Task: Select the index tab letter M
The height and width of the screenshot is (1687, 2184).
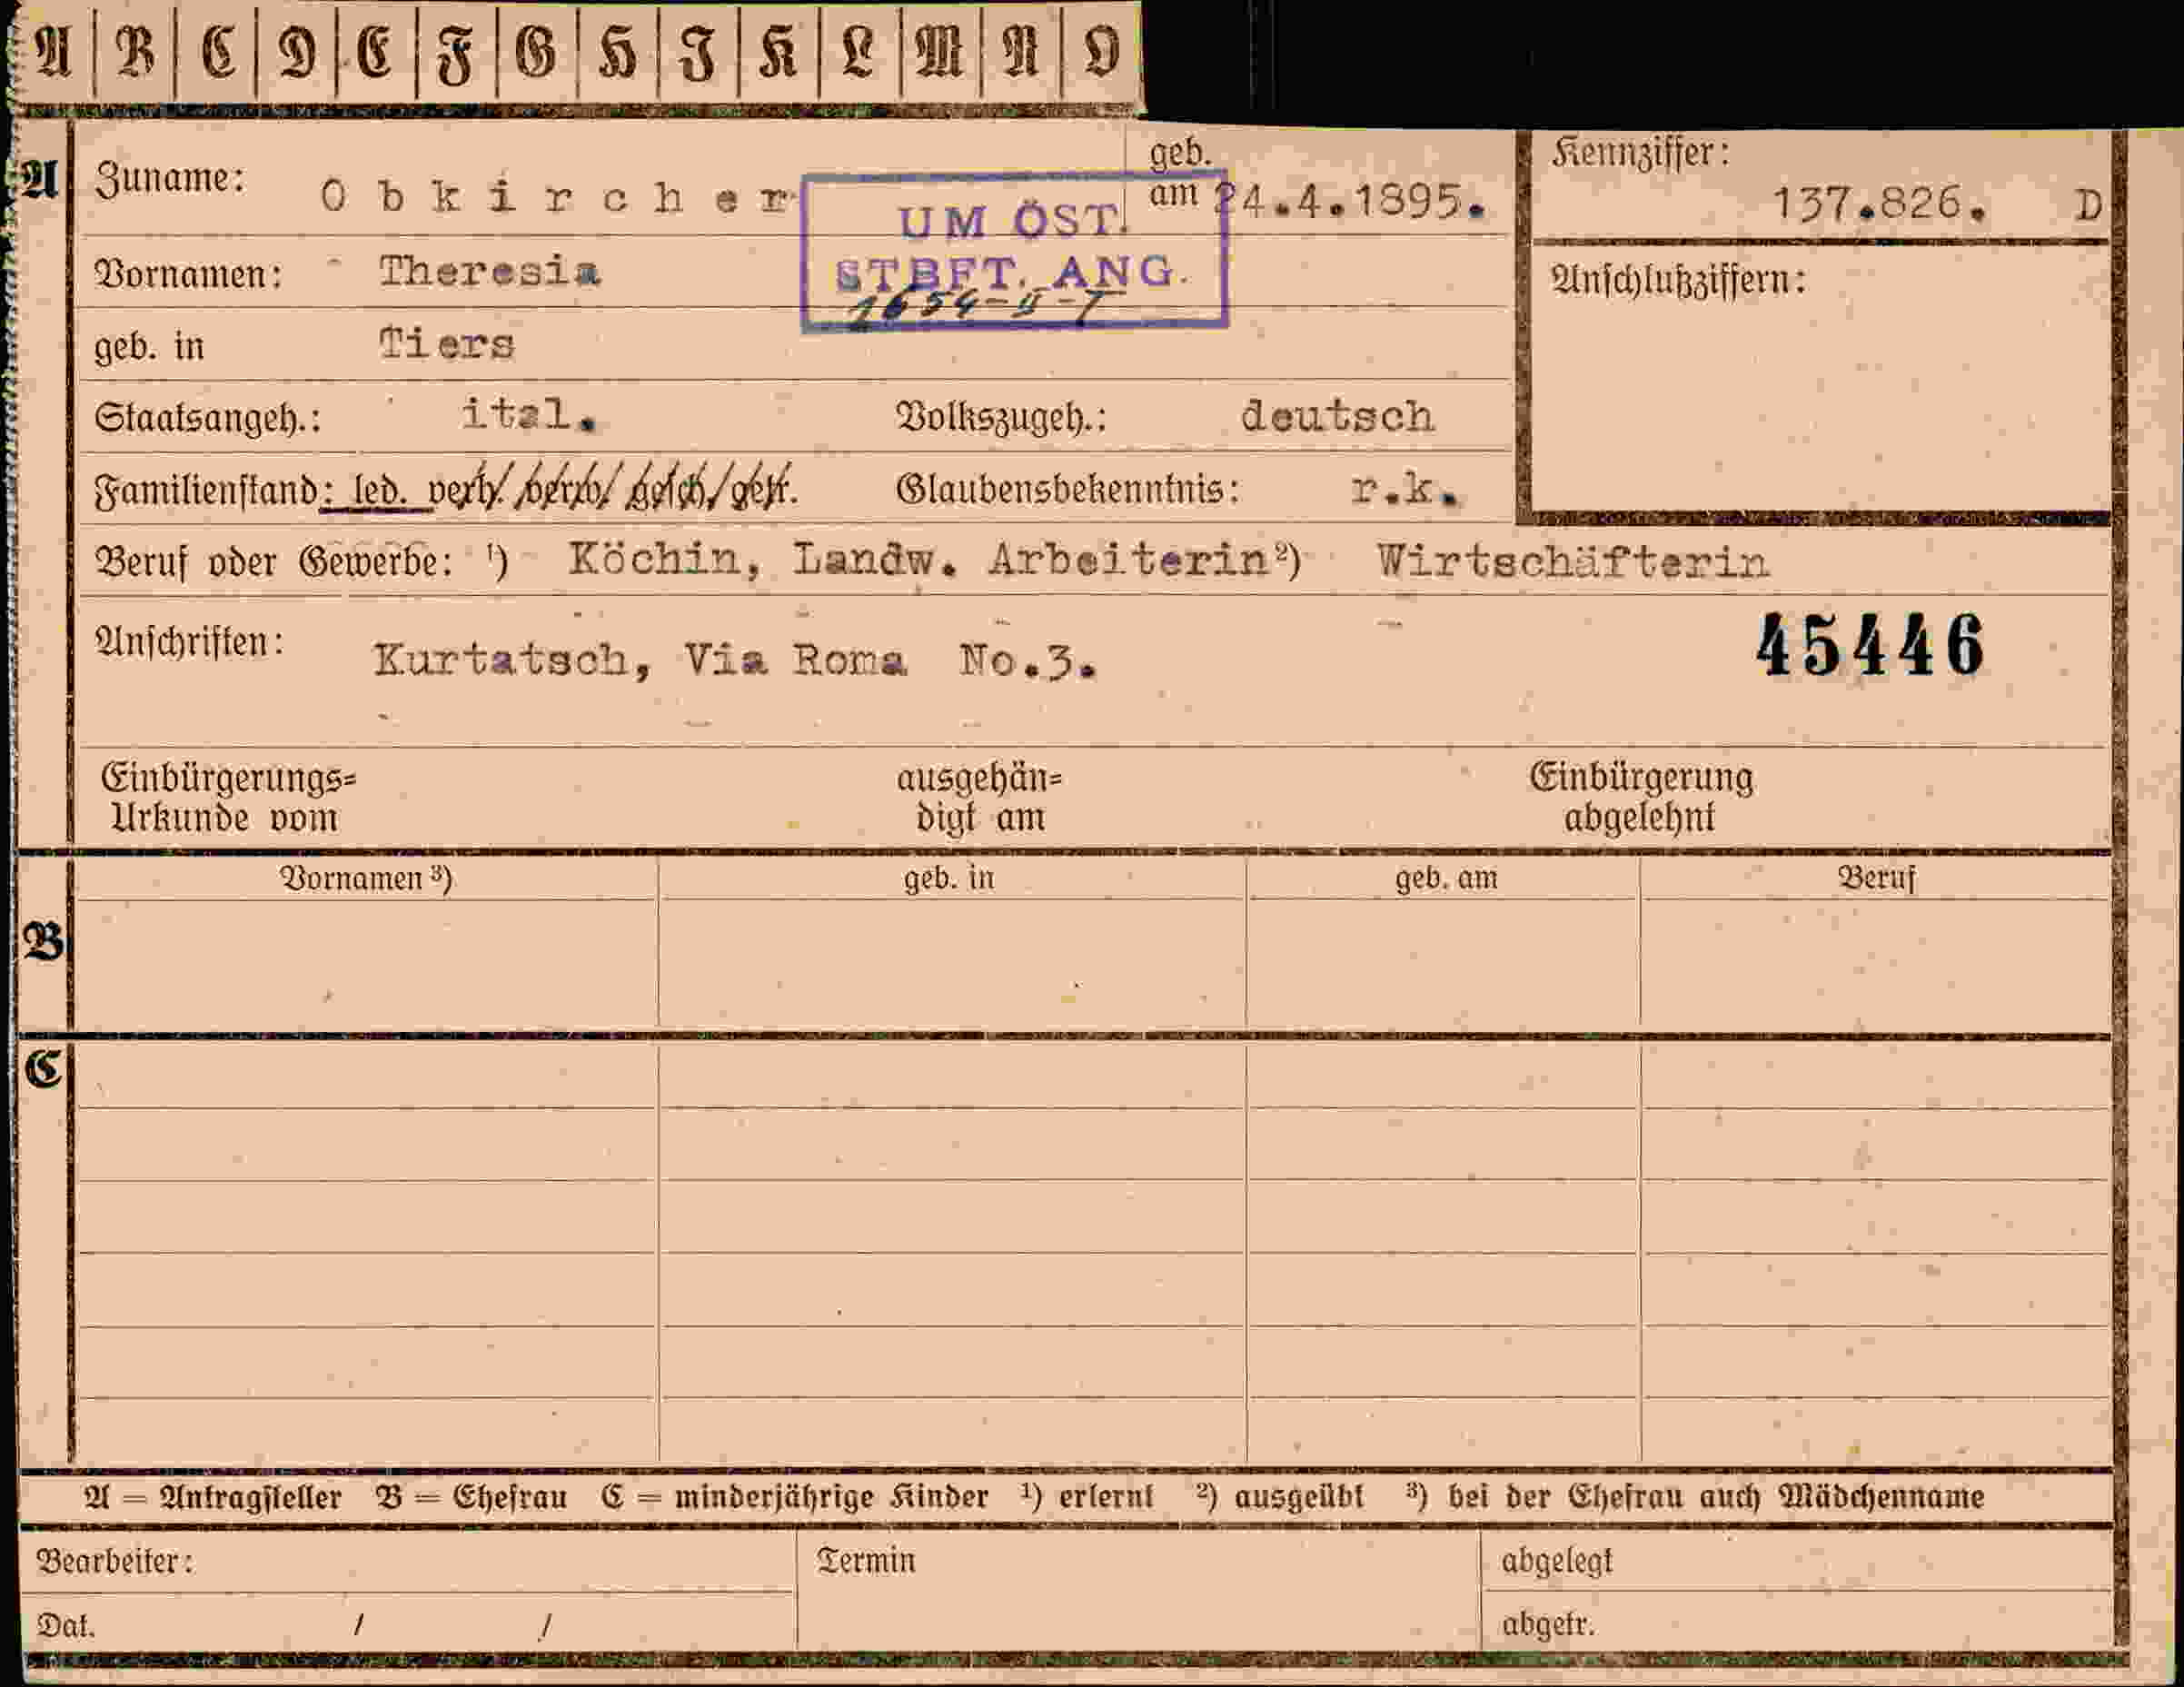Action: [939, 50]
